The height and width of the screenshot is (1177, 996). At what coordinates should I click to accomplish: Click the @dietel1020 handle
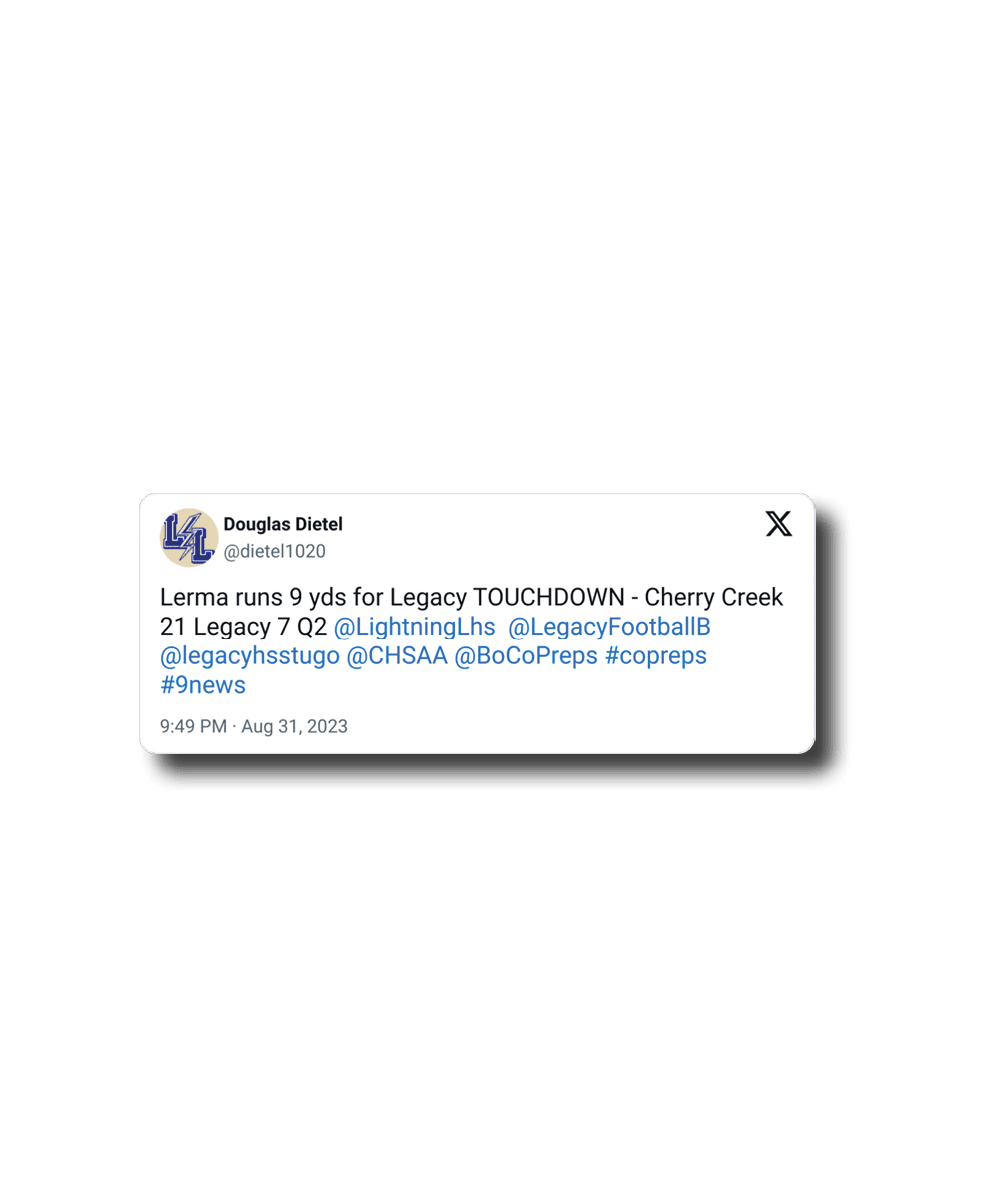pos(275,551)
